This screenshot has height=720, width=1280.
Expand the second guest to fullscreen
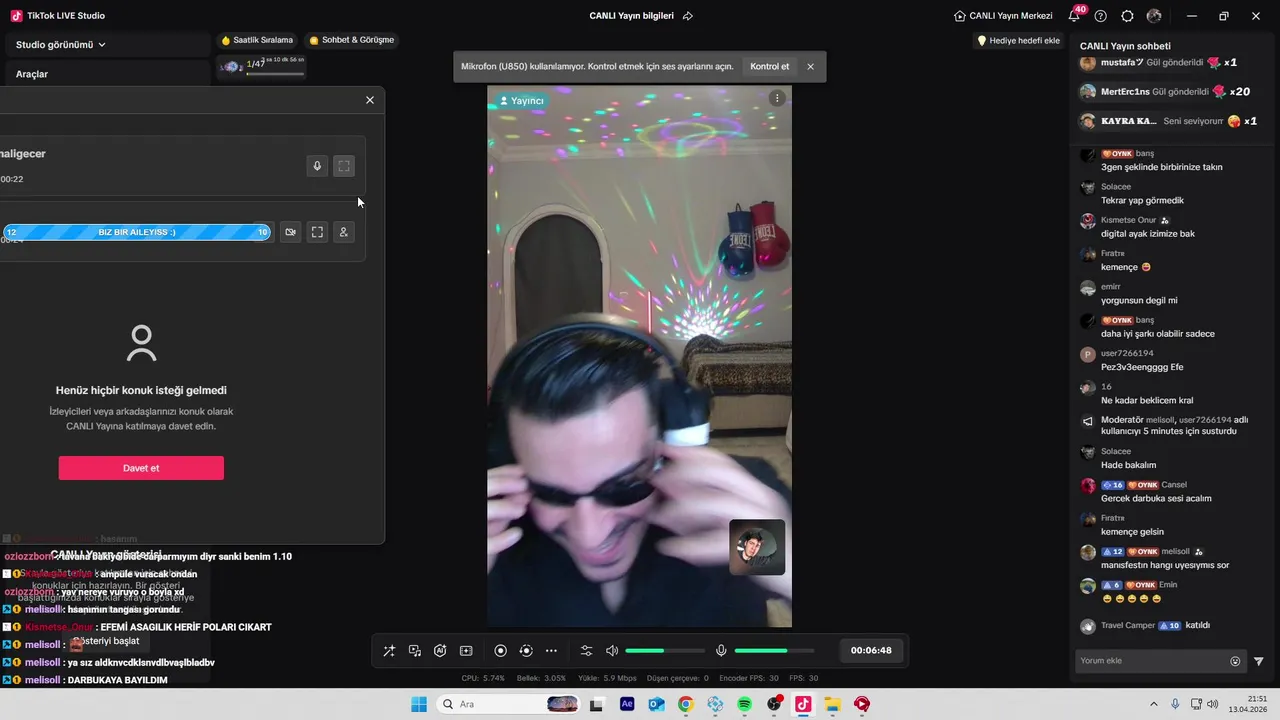317,232
